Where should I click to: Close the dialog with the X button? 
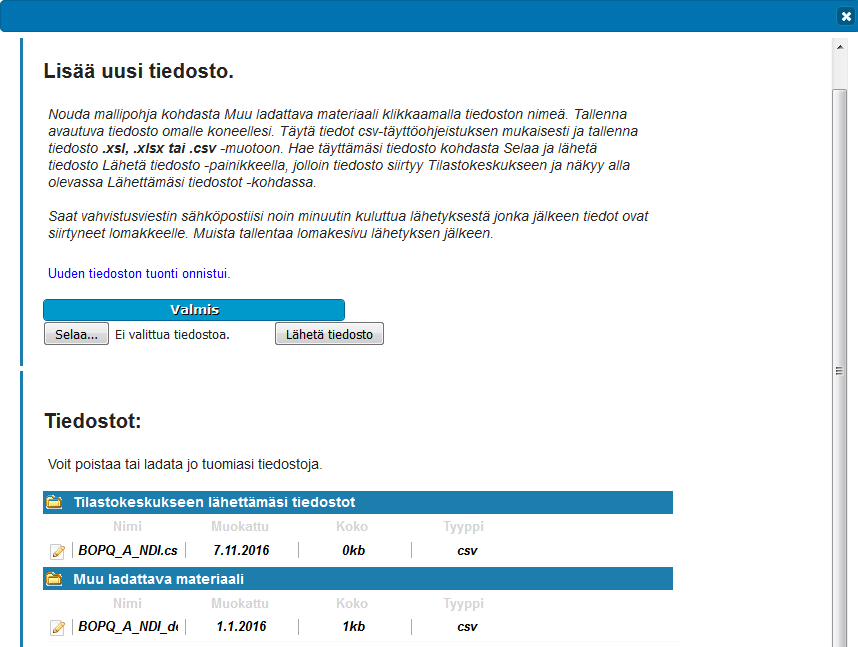coord(846,16)
